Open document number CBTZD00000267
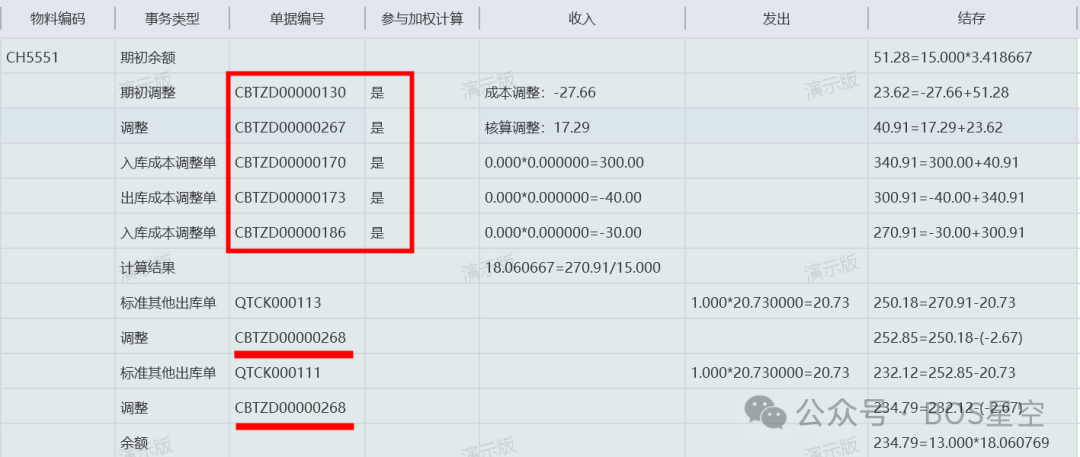The image size is (1080, 457). coord(290,128)
